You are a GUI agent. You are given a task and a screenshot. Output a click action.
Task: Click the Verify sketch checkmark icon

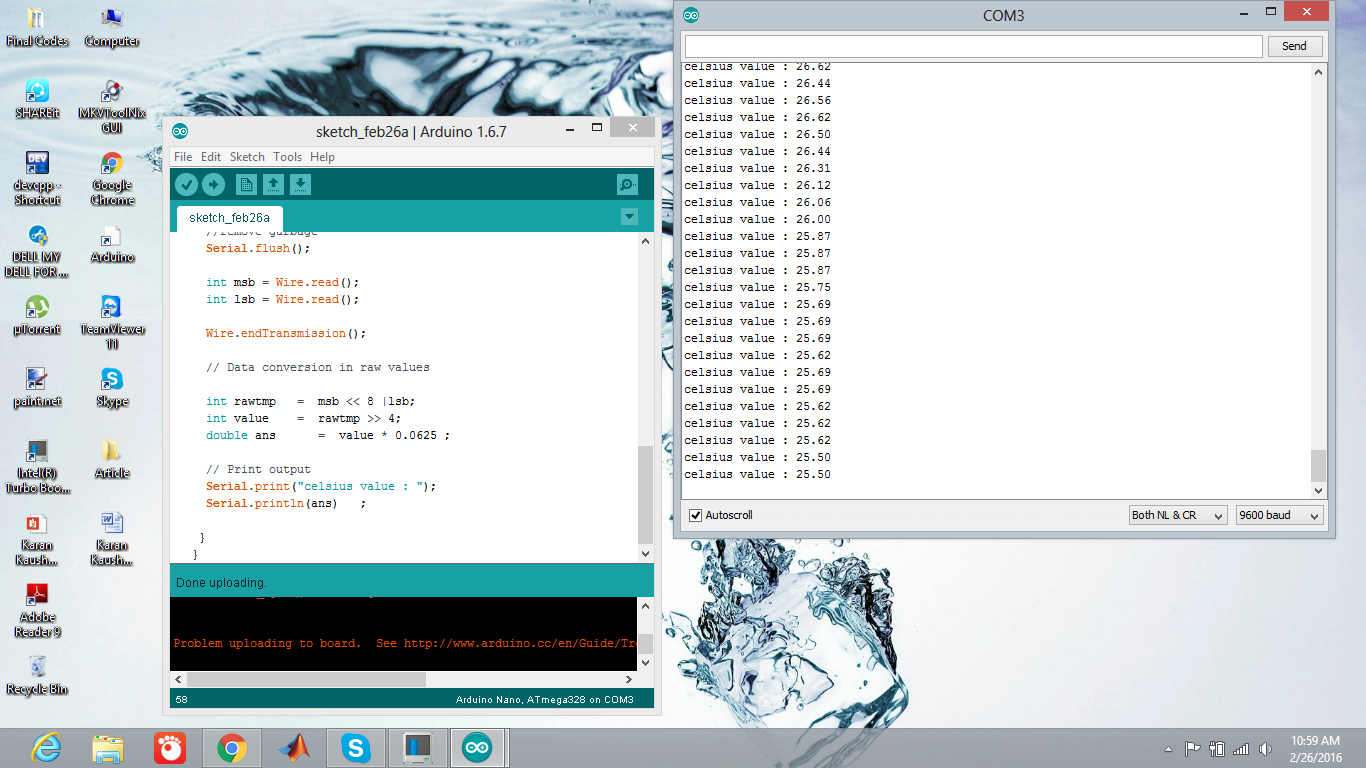tap(186, 184)
